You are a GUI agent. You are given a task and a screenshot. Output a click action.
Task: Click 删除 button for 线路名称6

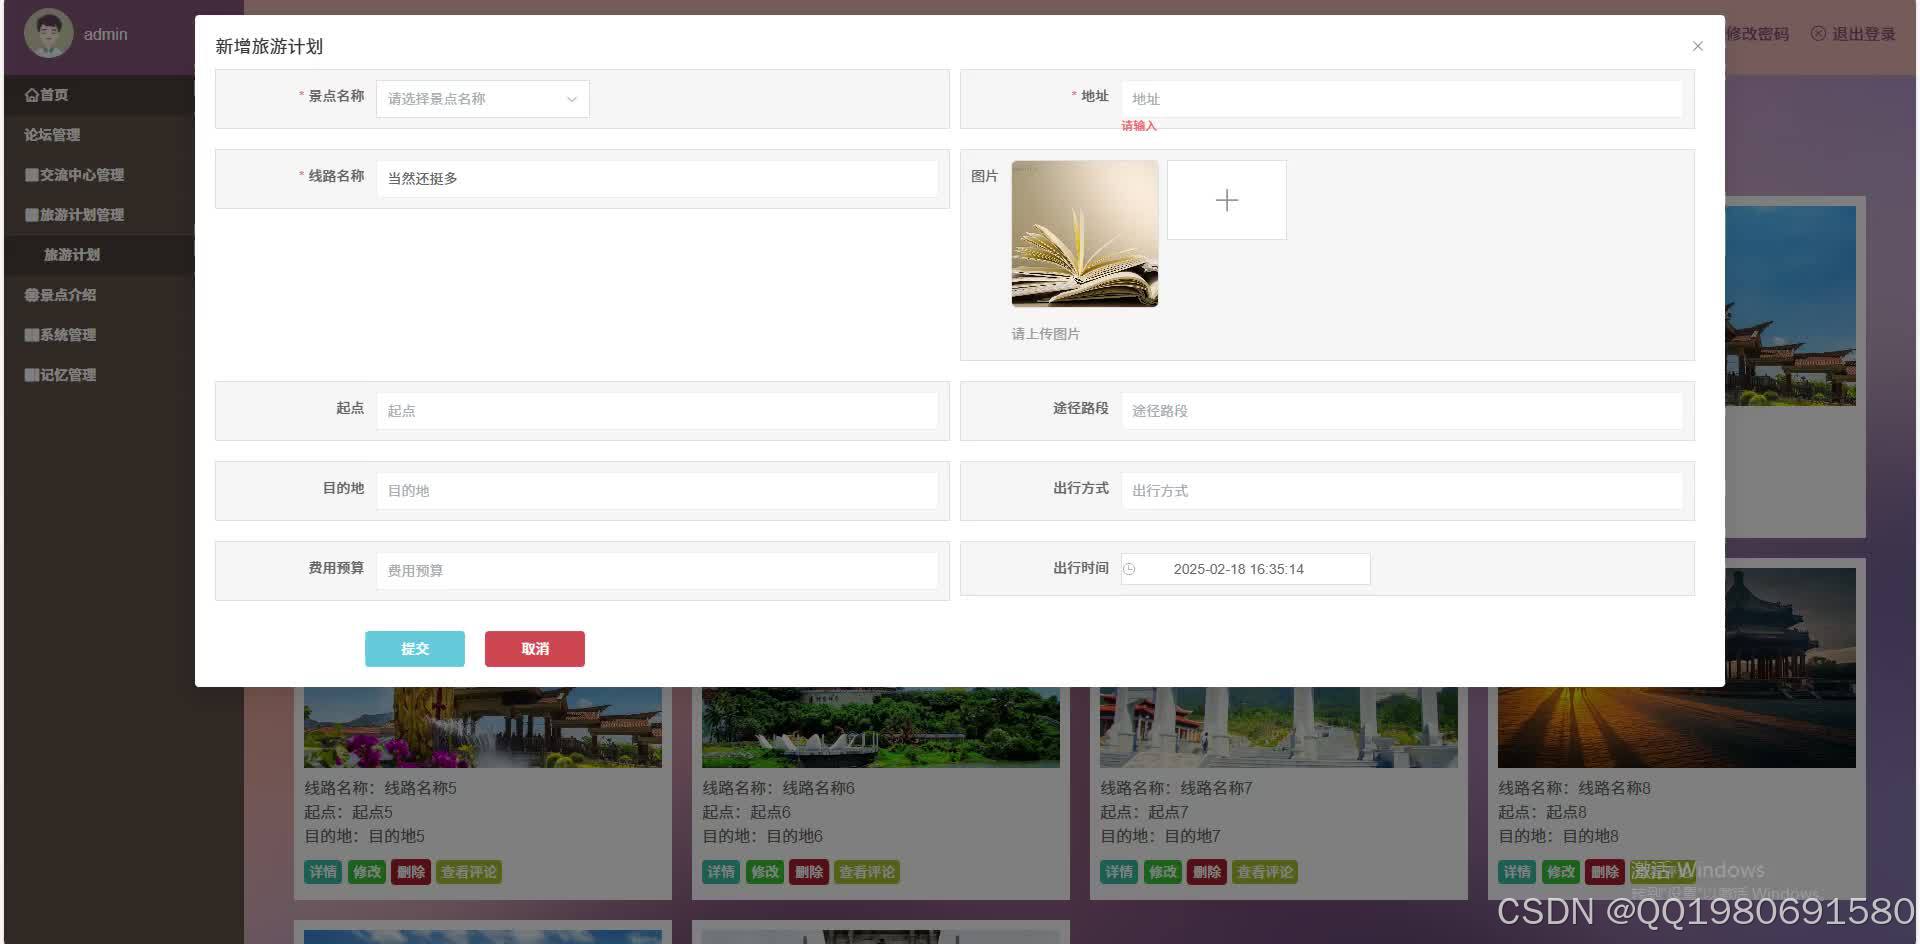pyautogui.click(x=809, y=872)
